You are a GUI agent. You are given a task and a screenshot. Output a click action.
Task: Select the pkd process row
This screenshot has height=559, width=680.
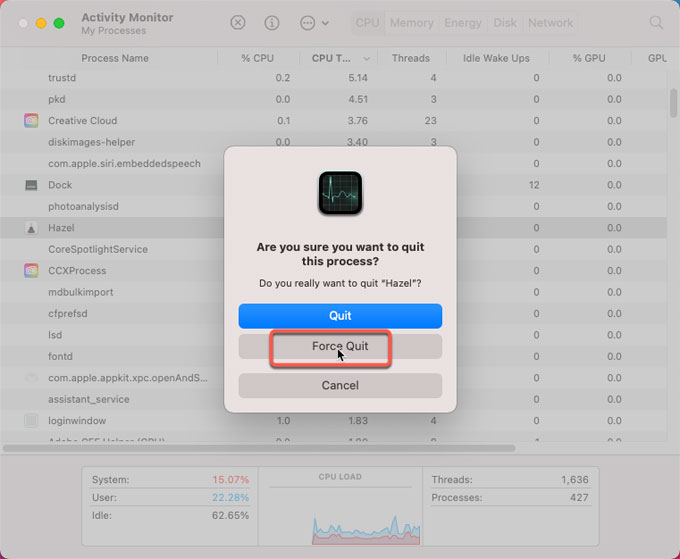(x=333, y=99)
